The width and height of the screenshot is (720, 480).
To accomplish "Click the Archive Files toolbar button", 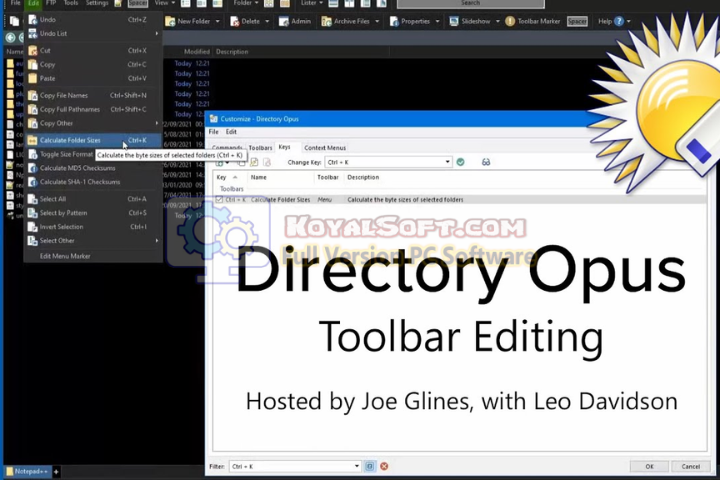I will point(345,21).
